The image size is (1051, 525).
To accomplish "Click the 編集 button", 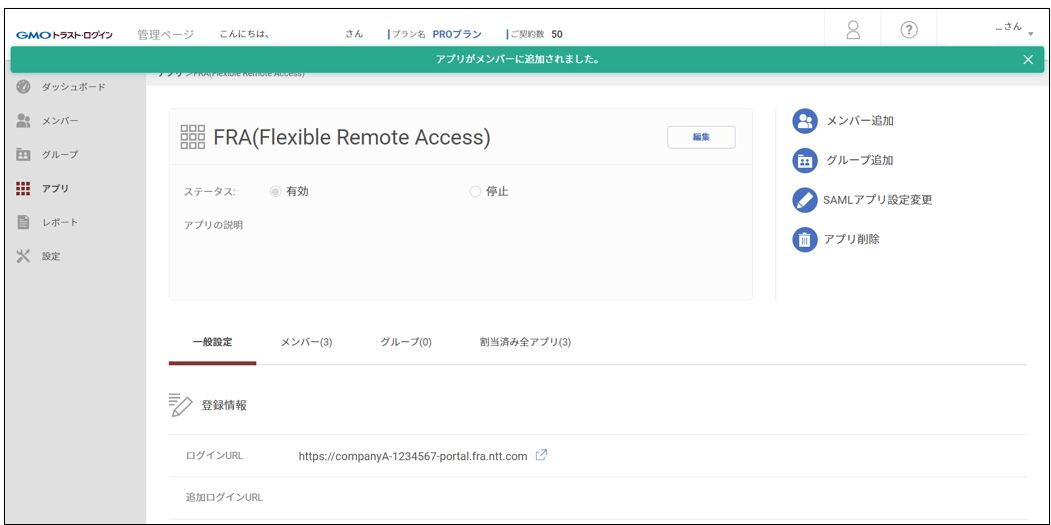I will pyautogui.click(x=701, y=137).
